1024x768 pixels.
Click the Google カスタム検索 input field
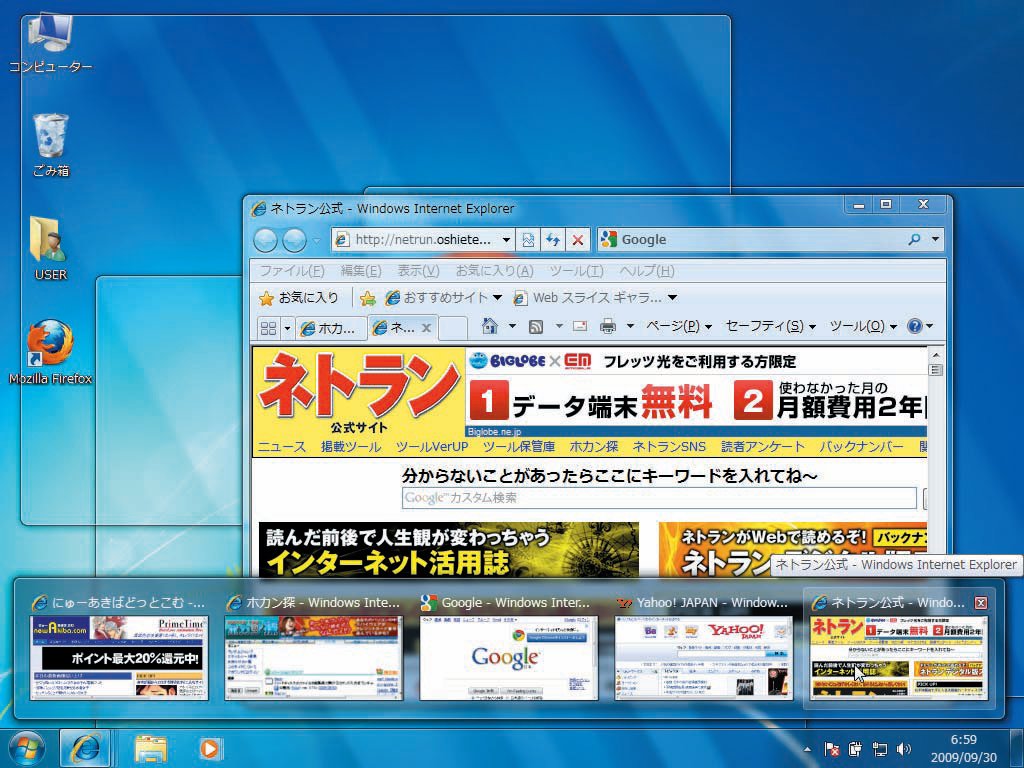(x=659, y=498)
